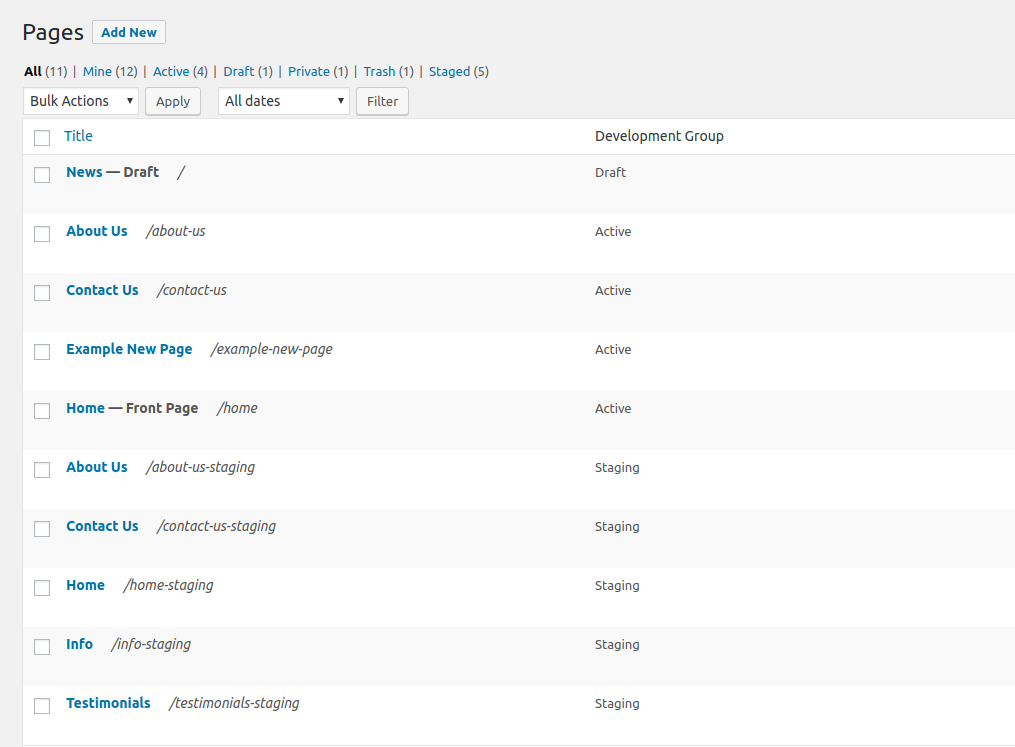This screenshot has width=1015, height=747.
Task: Click the Add New page button
Action: 129,32
